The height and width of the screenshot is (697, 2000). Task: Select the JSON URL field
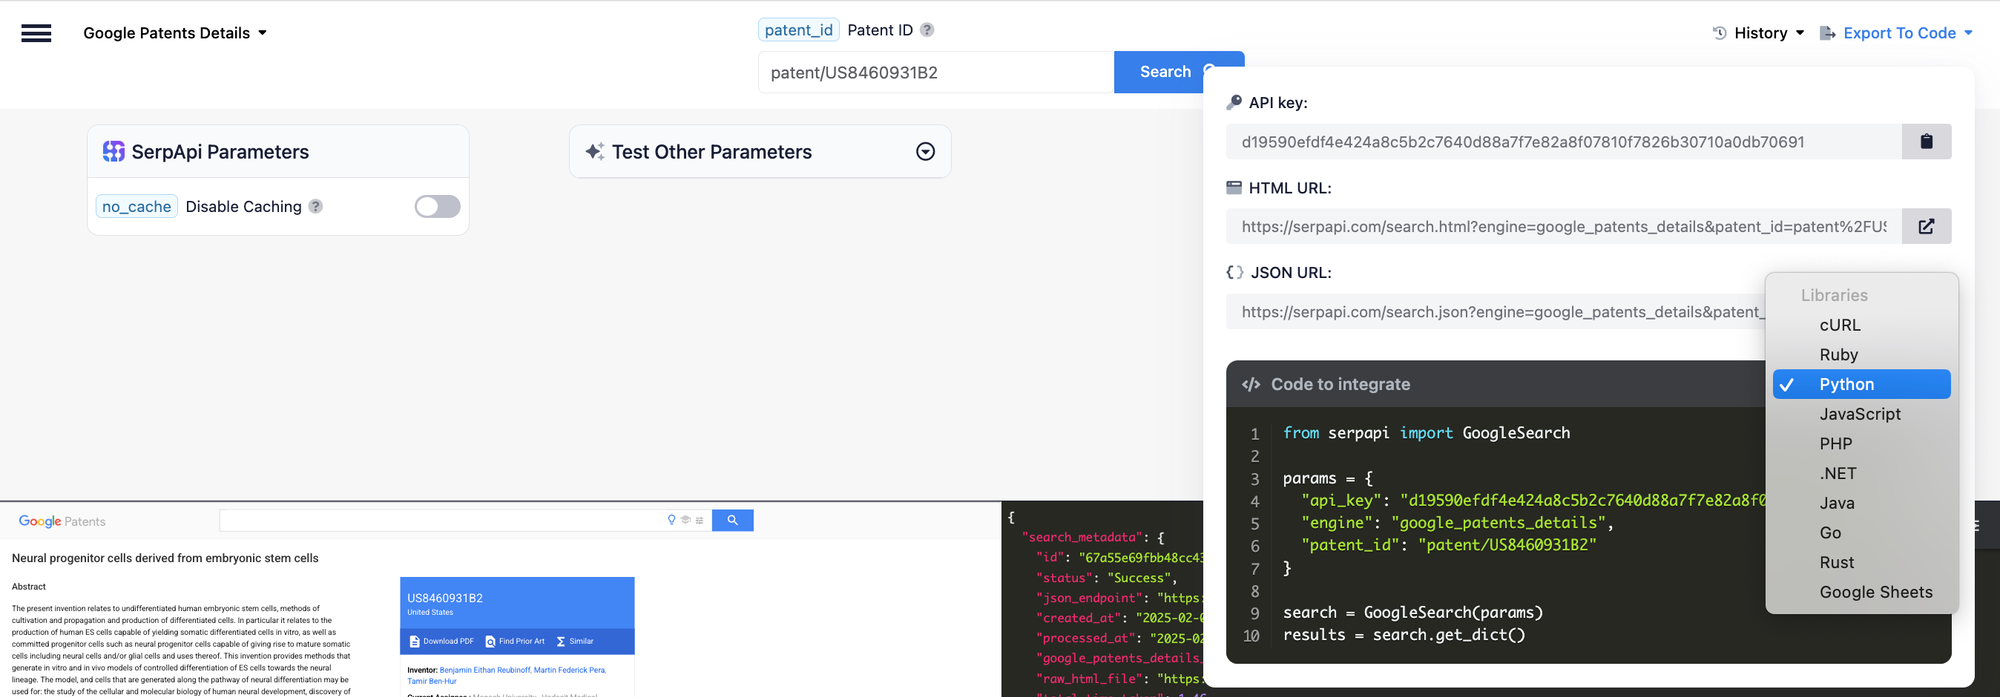(1497, 312)
